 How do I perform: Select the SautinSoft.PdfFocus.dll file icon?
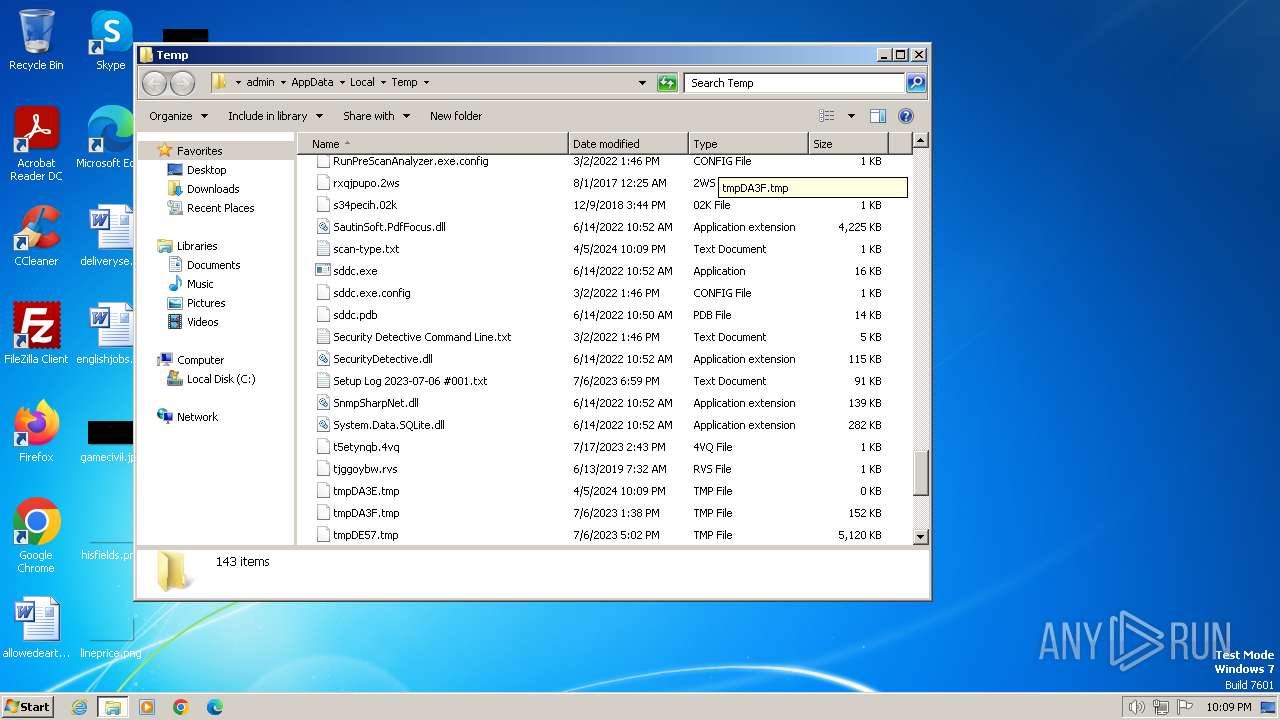(323, 227)
